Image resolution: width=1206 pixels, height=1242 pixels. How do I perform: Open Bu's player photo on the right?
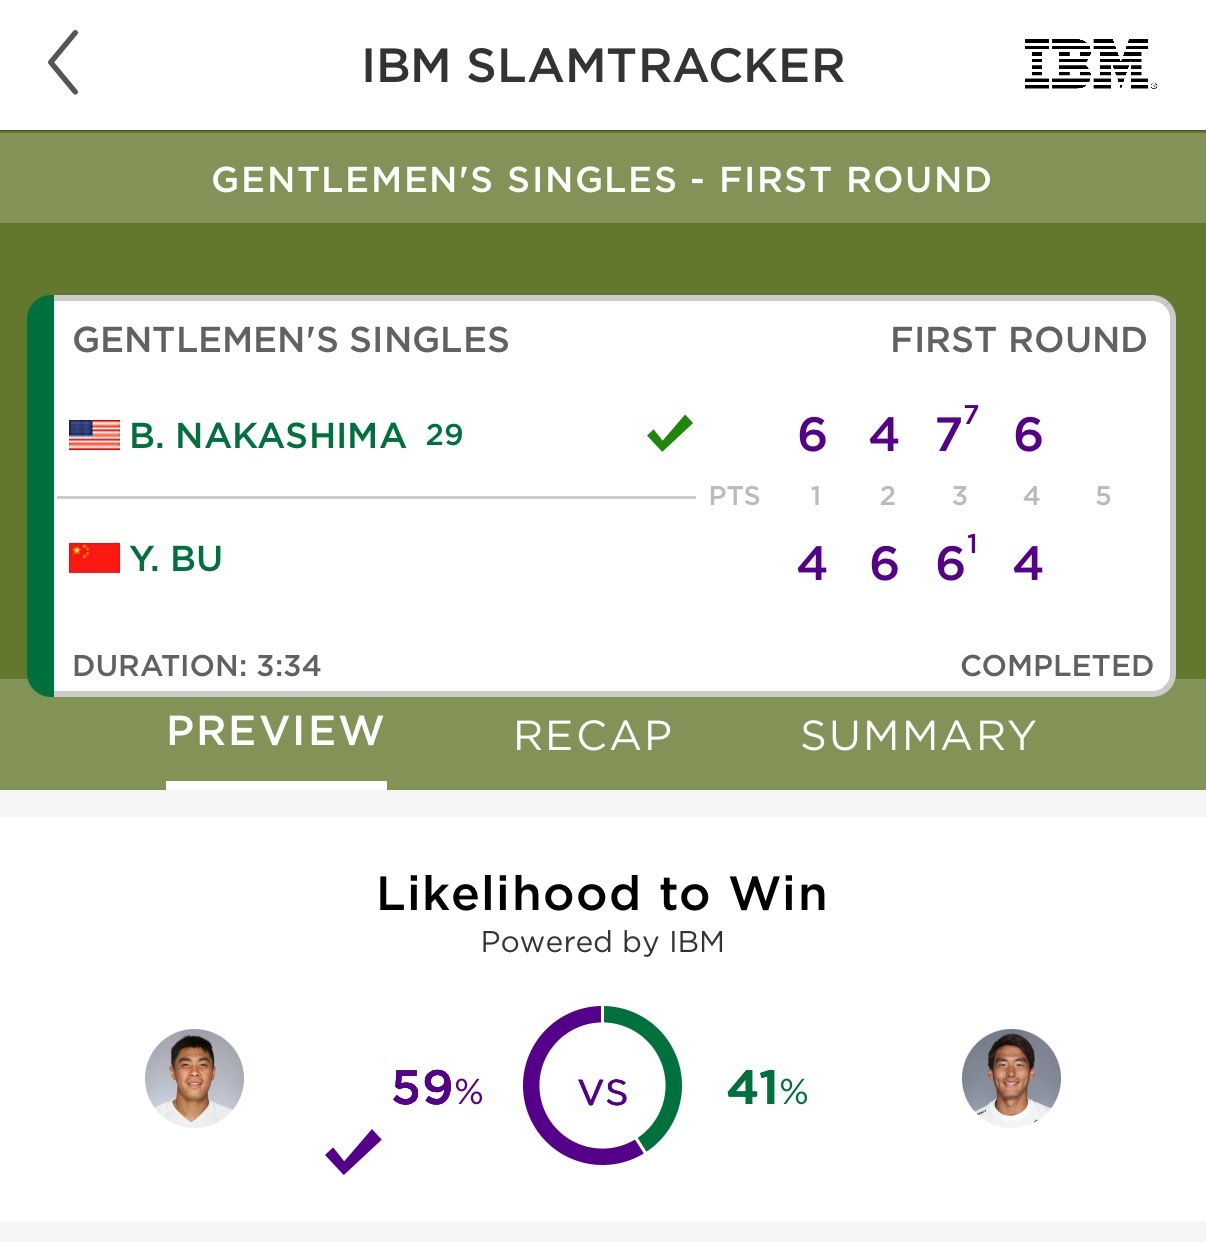click(1011, 1078)
